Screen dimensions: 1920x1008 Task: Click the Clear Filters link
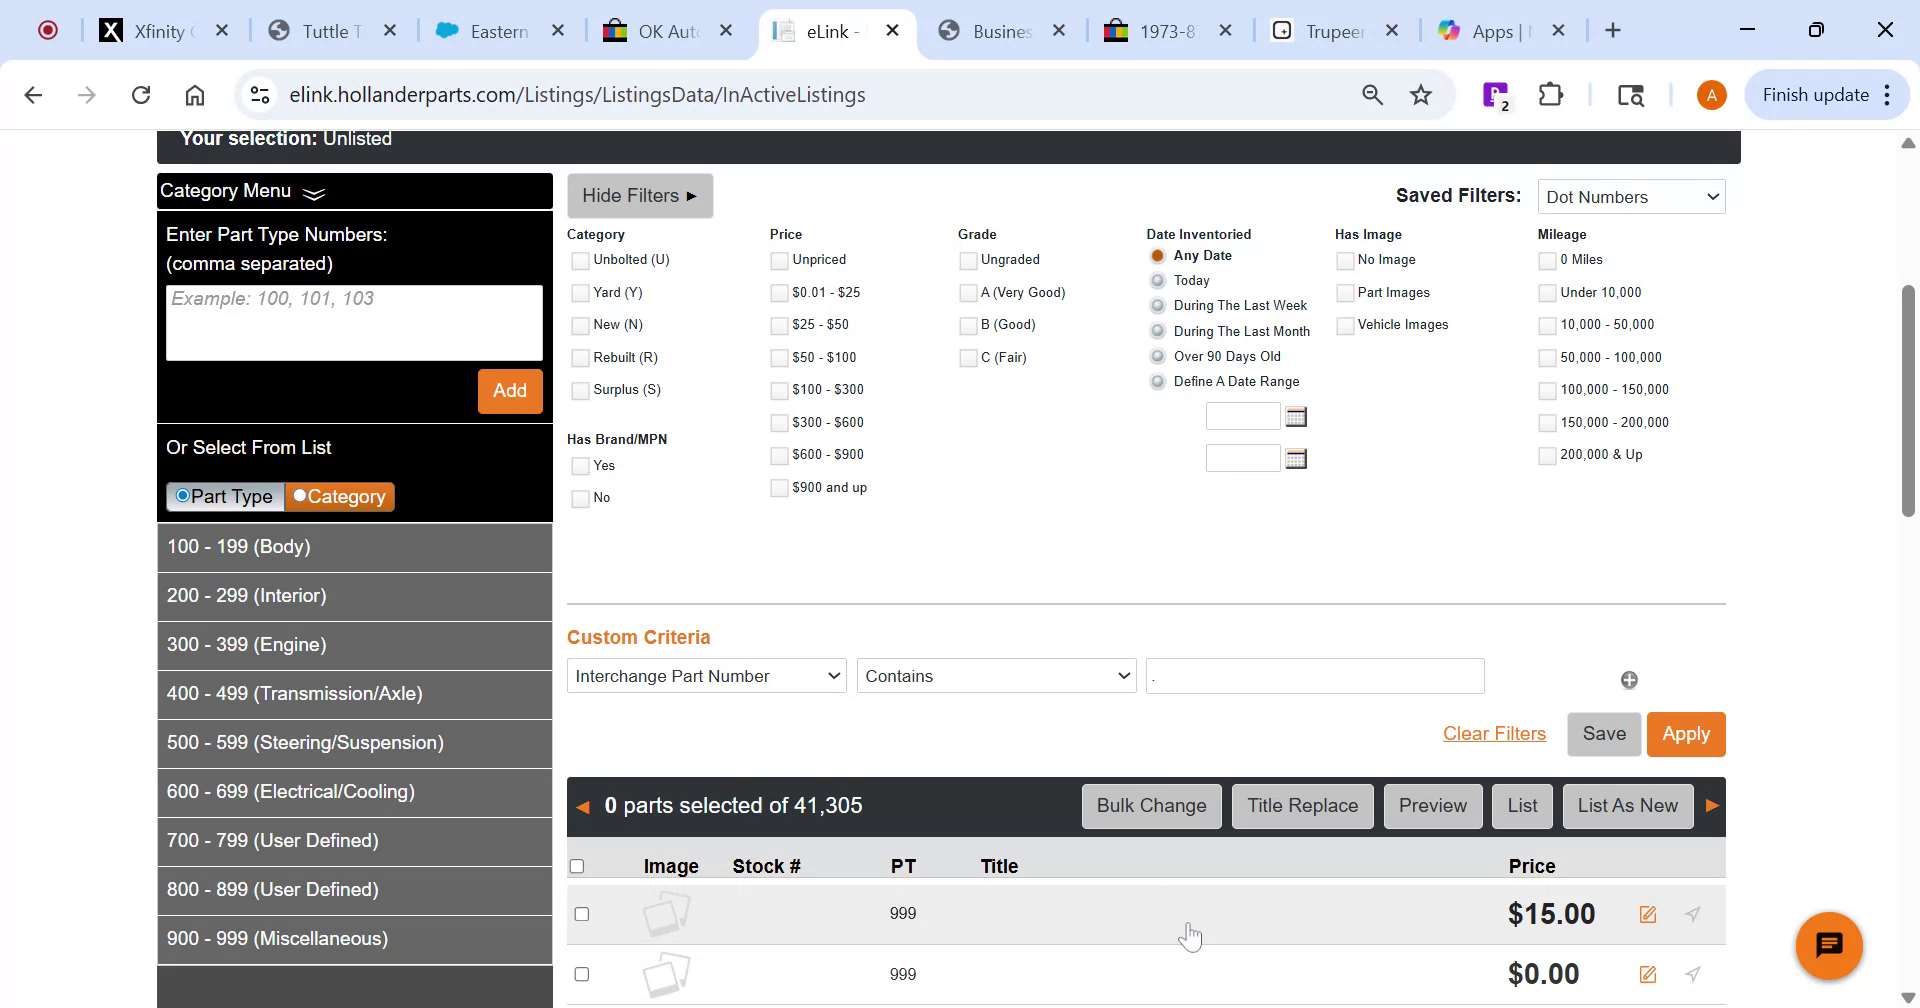point(1494,733)
